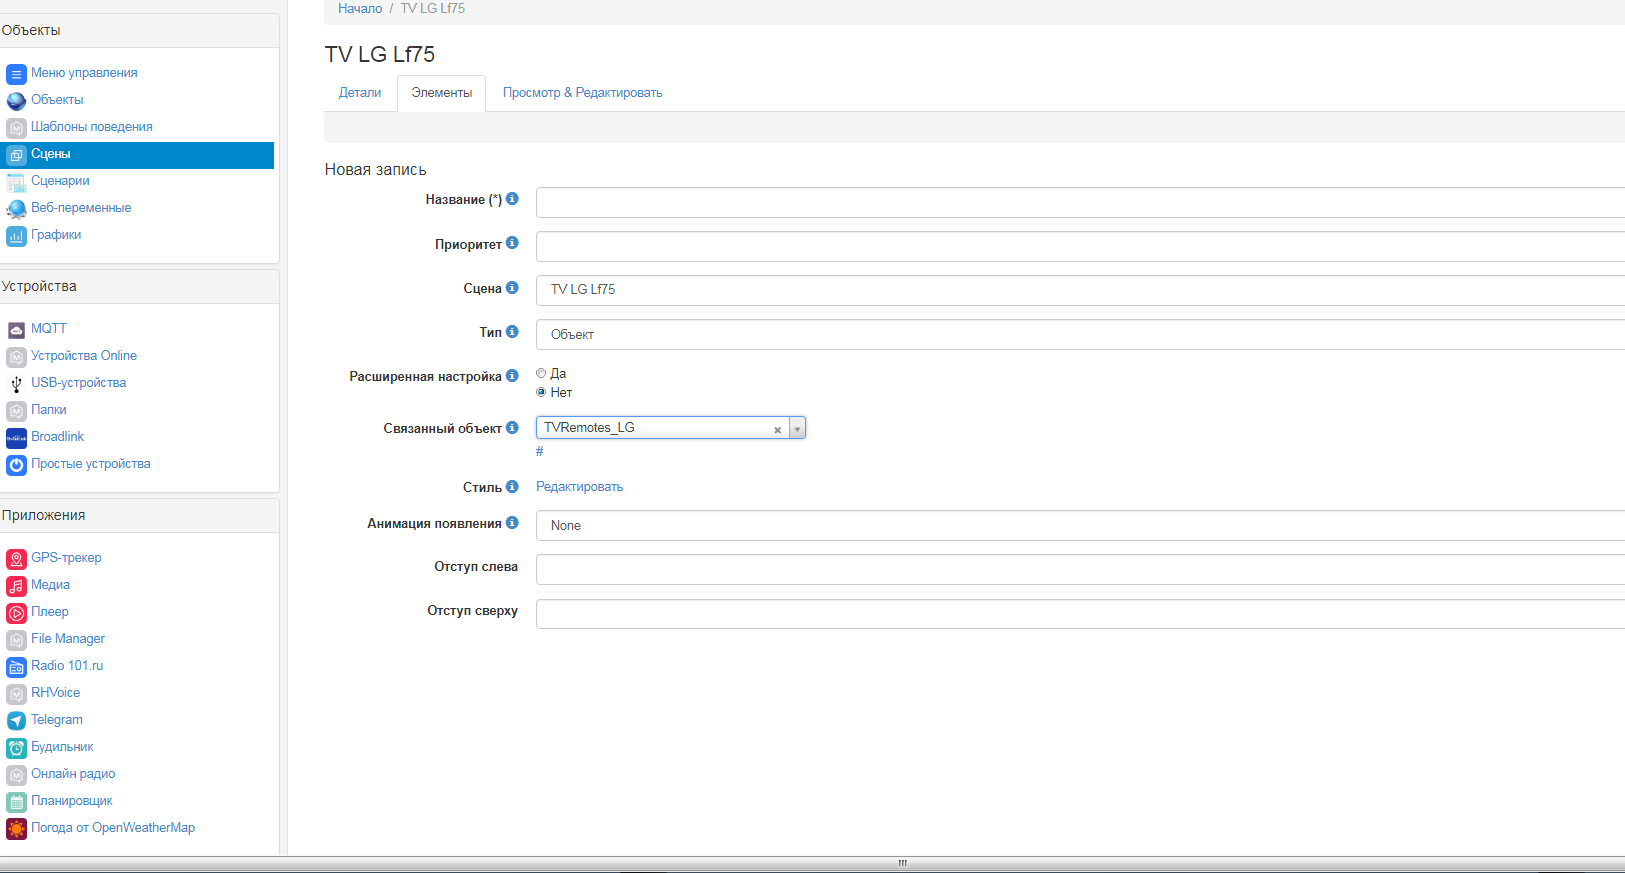Click the Будильник alarm clock icon
1625x873 pixels.
coord(16,747)
